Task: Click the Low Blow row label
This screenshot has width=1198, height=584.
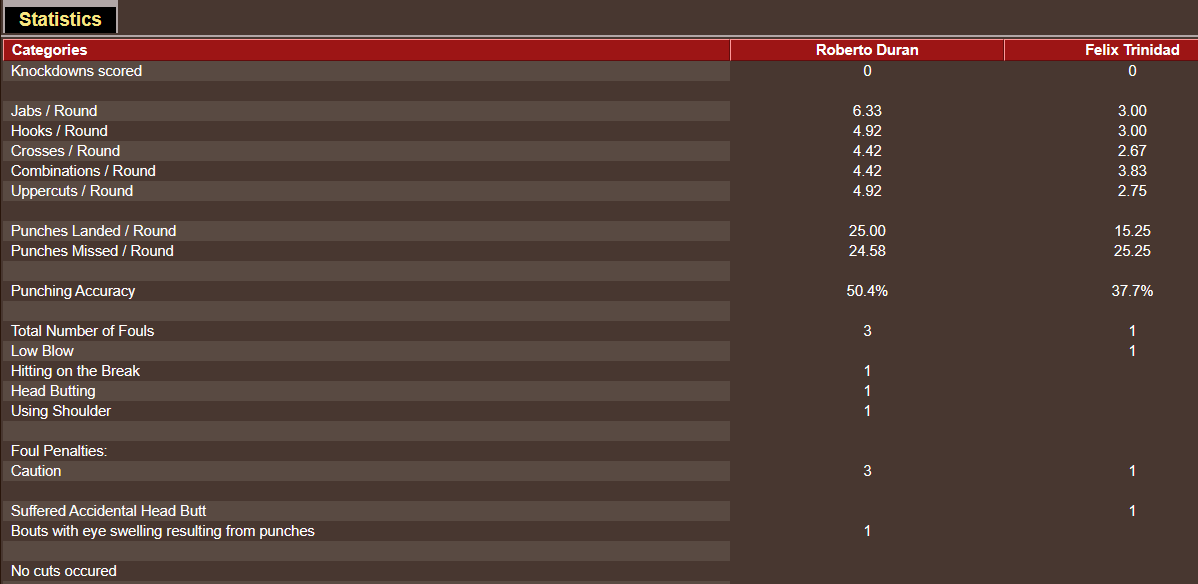Action: point(42,351)
